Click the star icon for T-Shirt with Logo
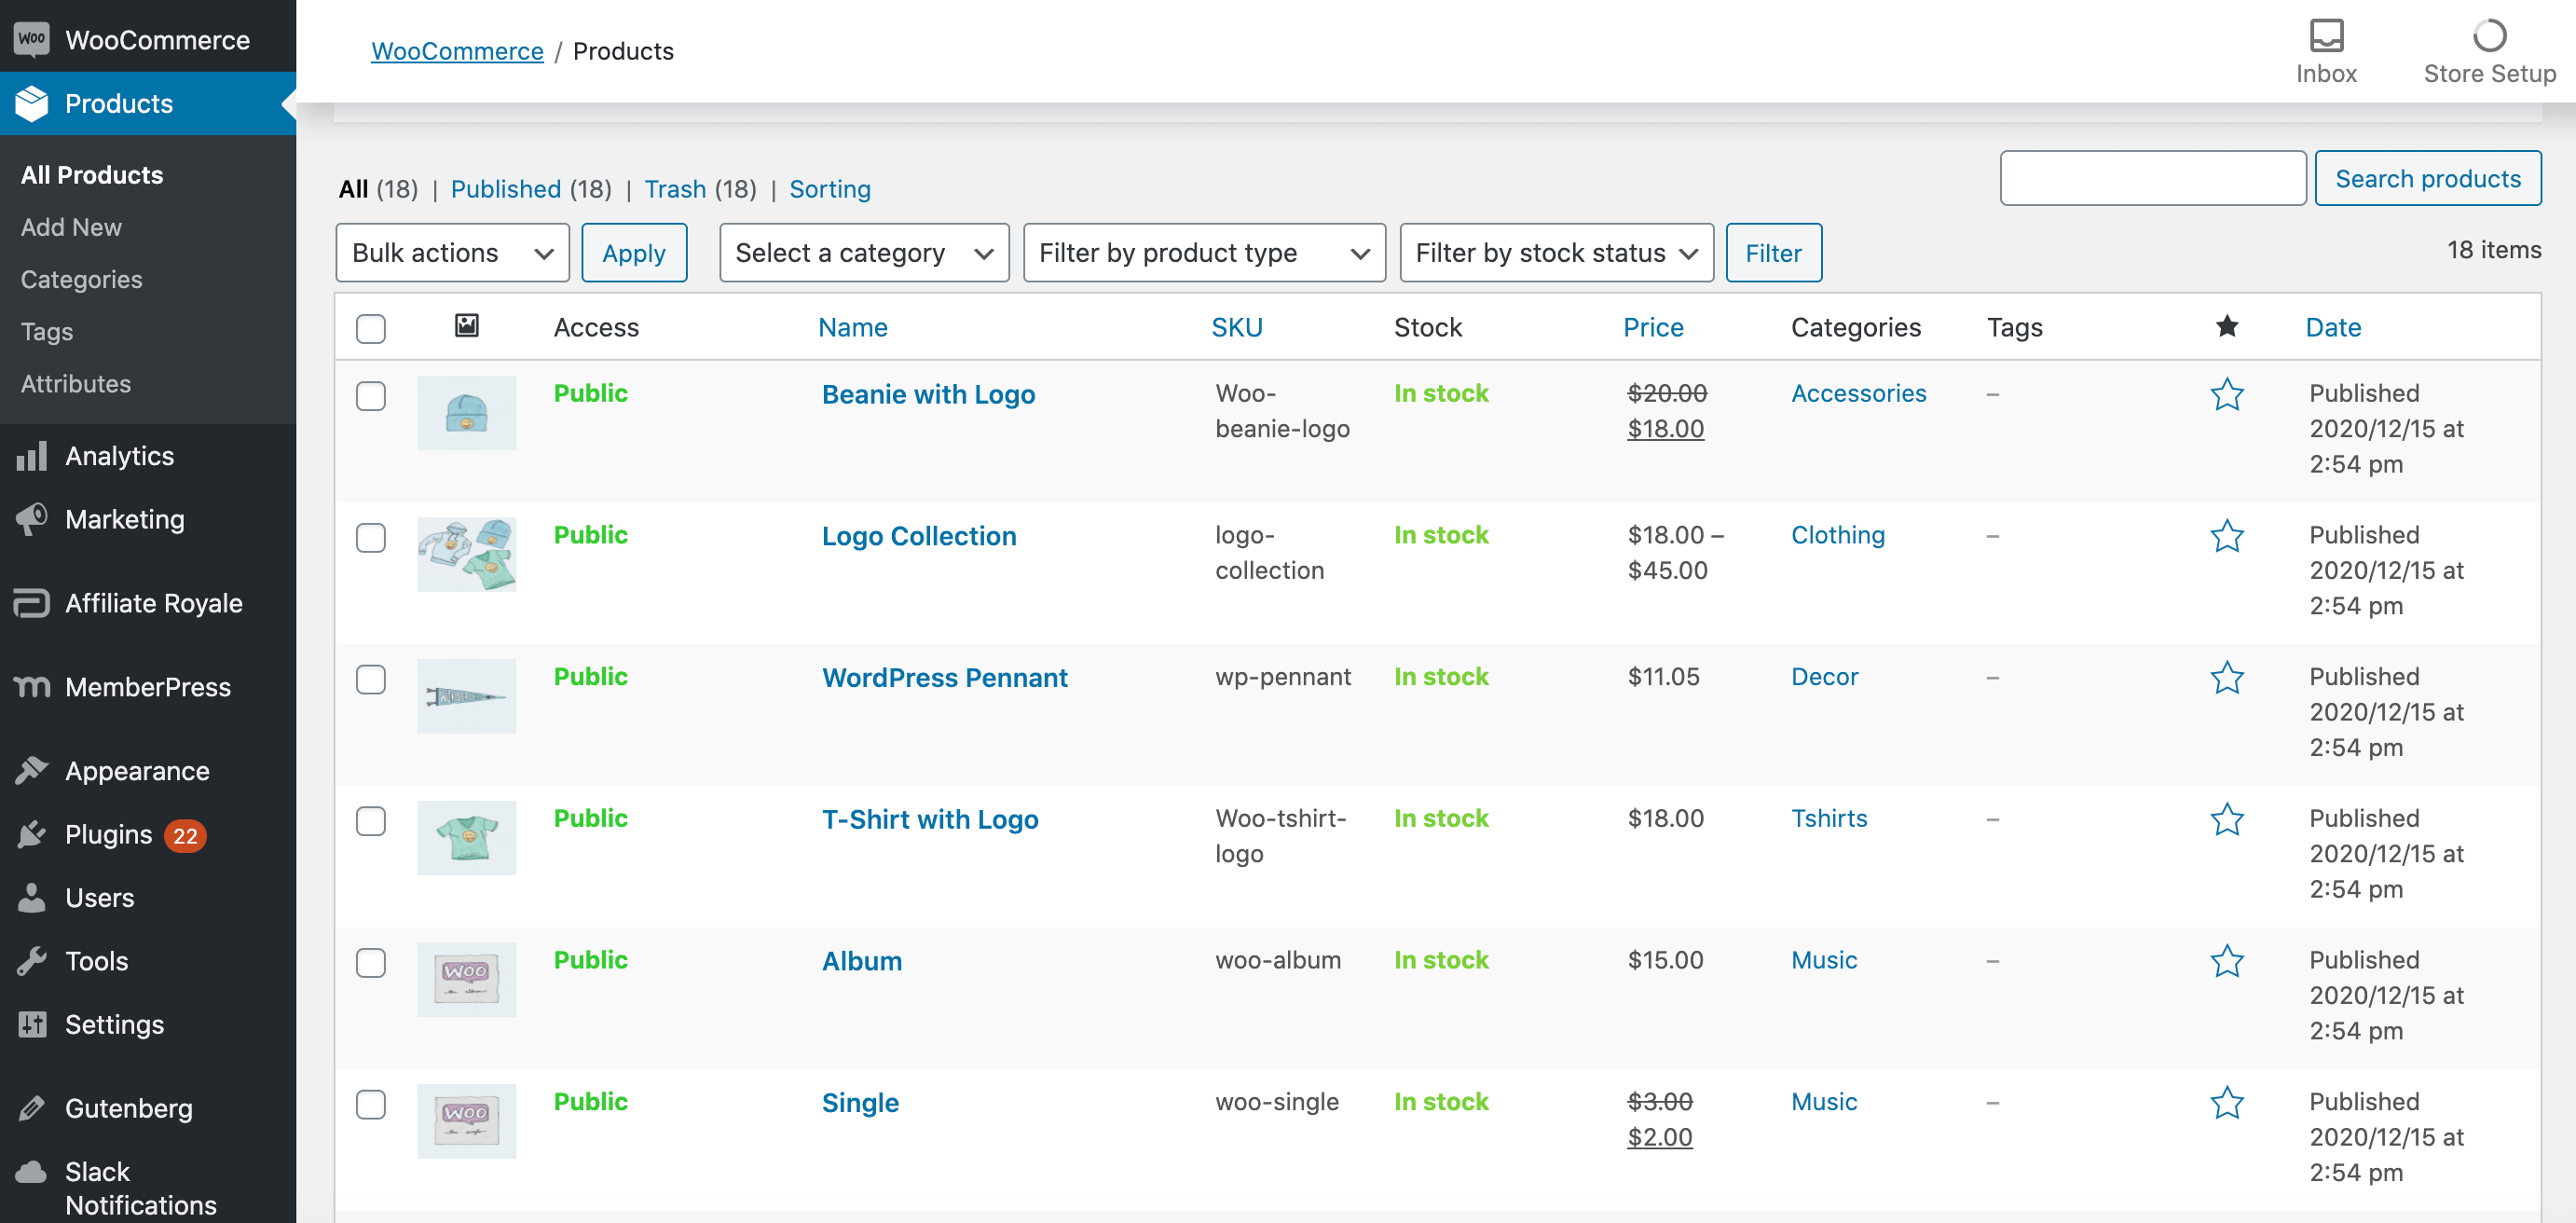Image resolution: width=2576 pixels, height=1223 pixels. (x=2227, y=818)
